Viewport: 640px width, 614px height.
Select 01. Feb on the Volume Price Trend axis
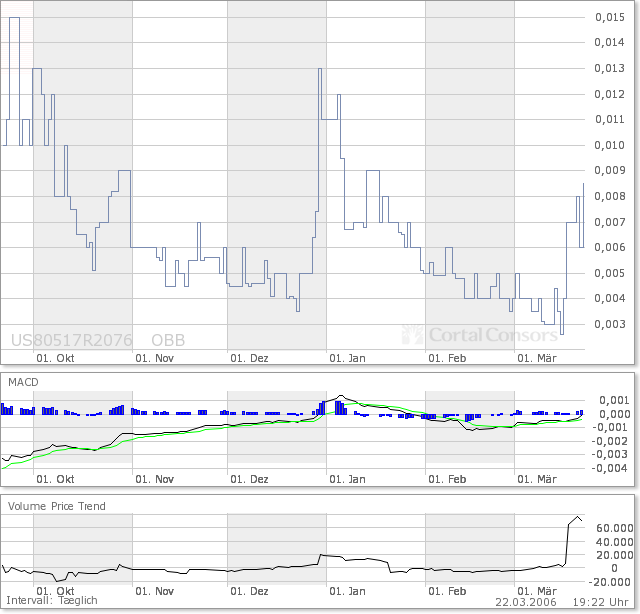448,591
